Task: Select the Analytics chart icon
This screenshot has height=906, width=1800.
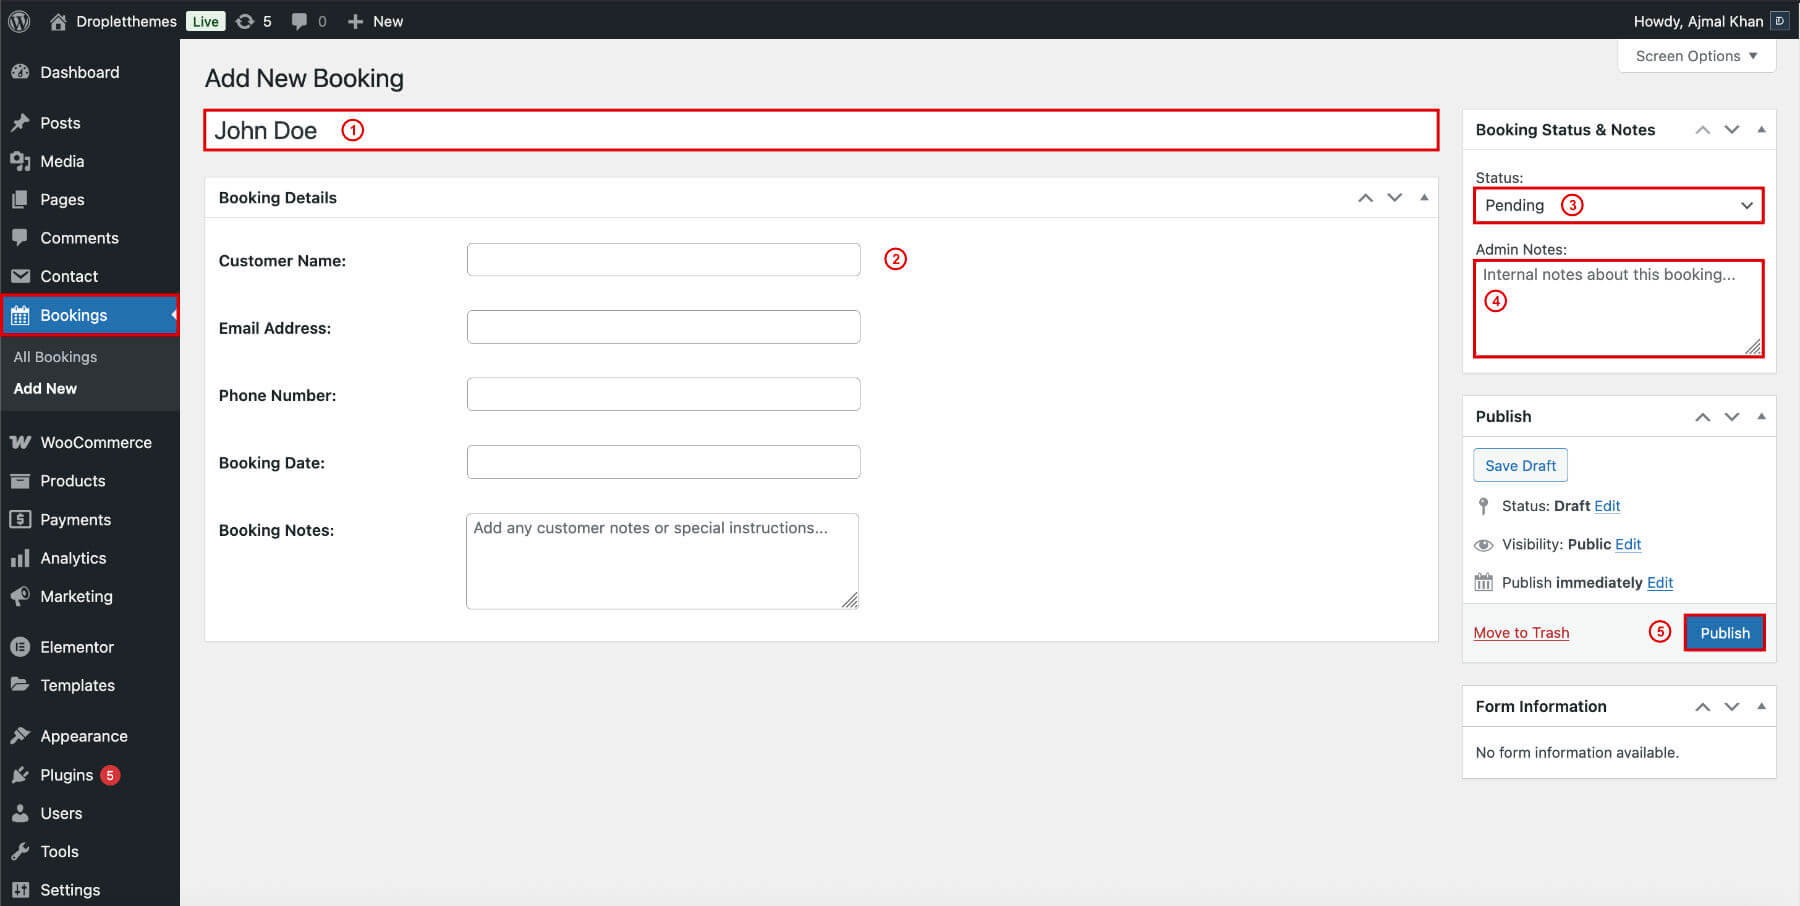Action: coord(21,558)
